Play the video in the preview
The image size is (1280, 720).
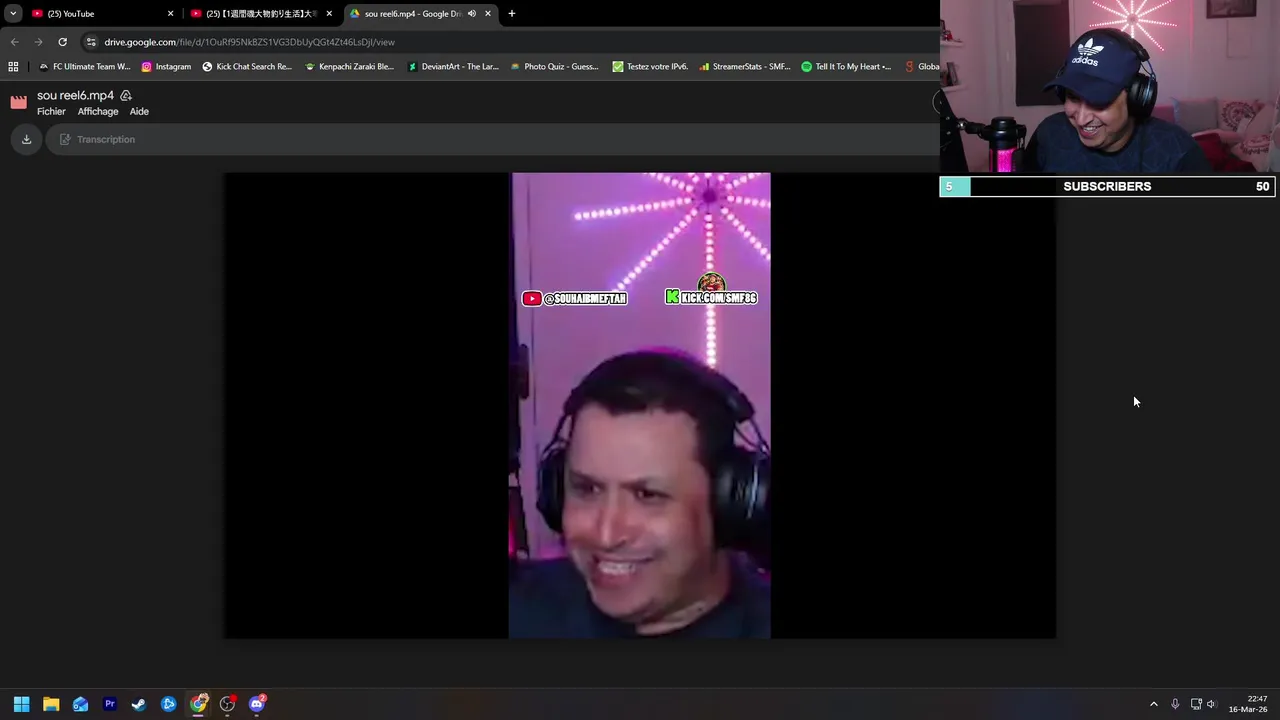coord(640,405)
